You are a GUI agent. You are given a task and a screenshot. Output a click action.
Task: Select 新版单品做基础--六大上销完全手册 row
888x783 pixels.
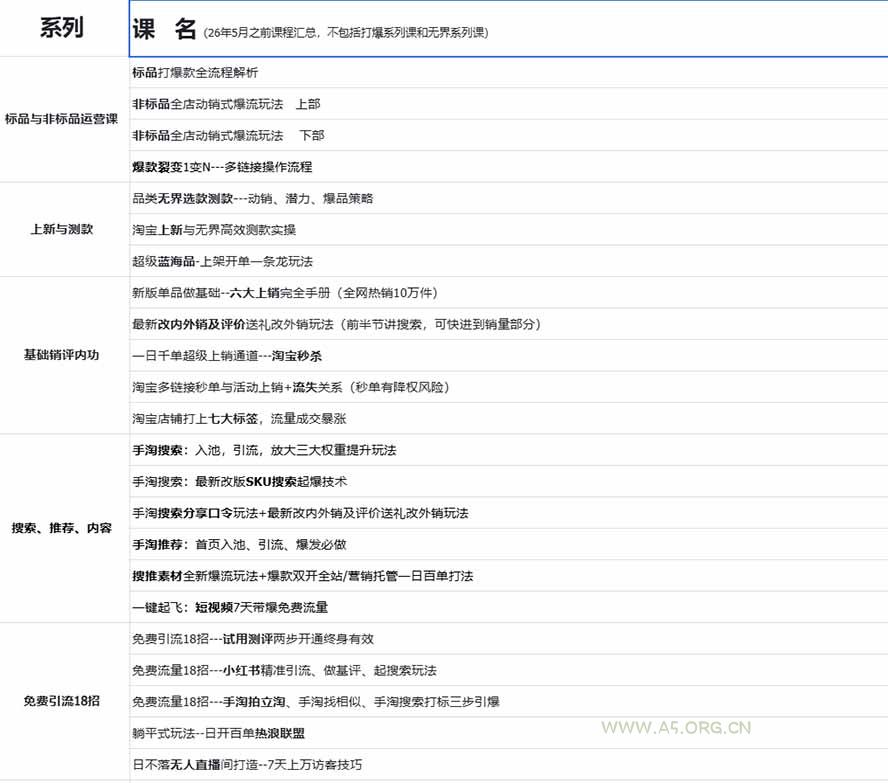pos(509,293)
